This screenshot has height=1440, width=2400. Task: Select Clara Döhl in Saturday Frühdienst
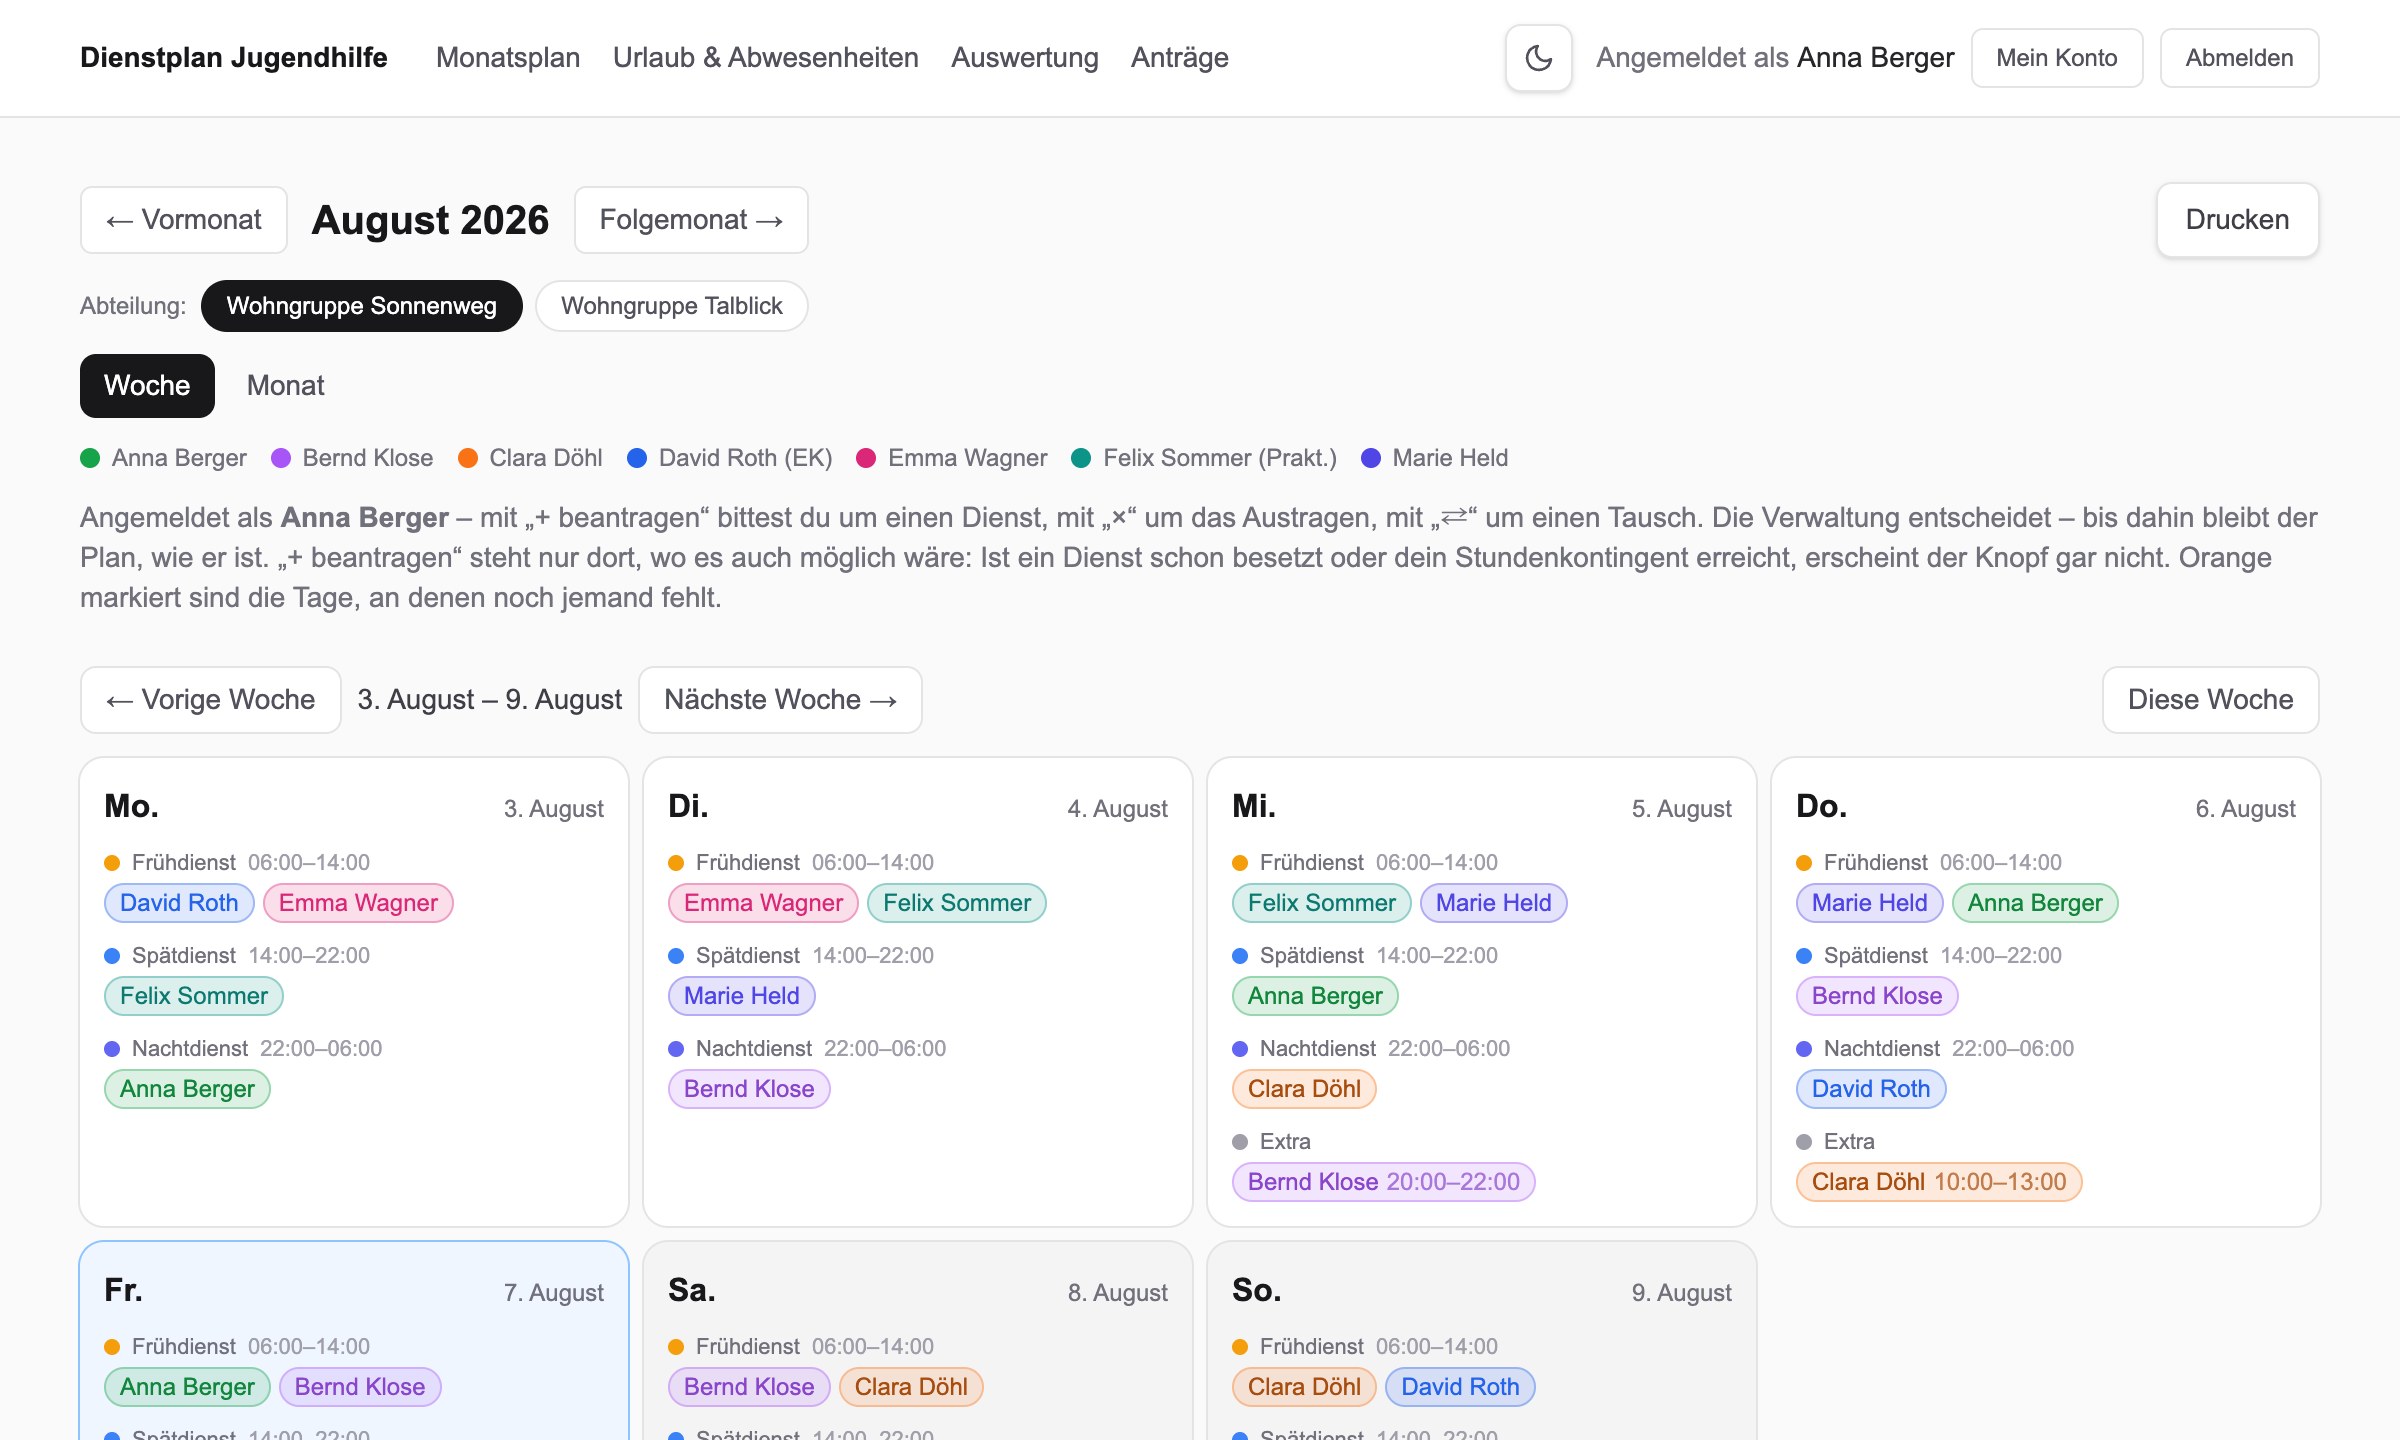[911, 1387]
